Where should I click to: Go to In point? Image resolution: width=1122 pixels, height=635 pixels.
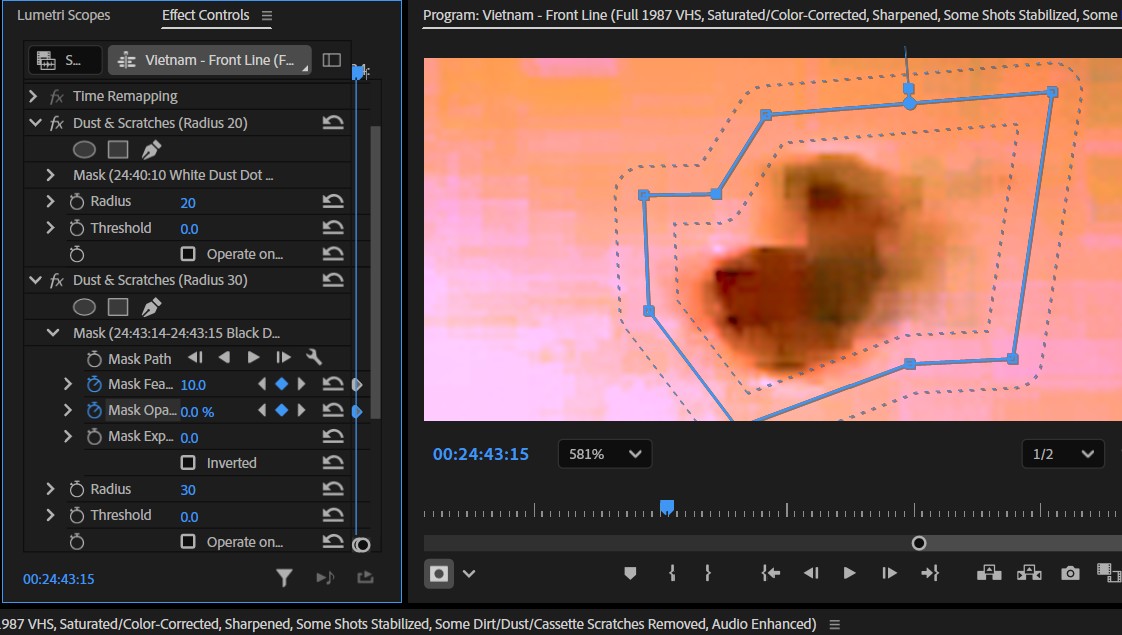click(771, 573)
